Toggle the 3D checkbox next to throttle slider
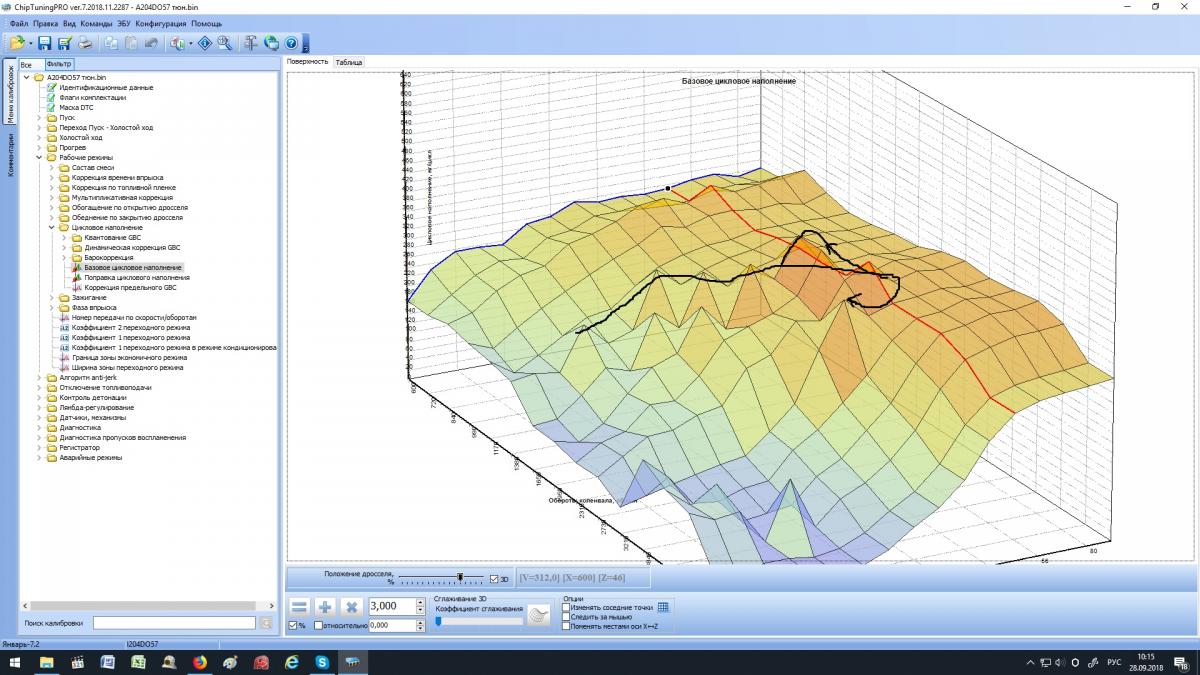Screen dimensions: 1200x675 (494, 578)
